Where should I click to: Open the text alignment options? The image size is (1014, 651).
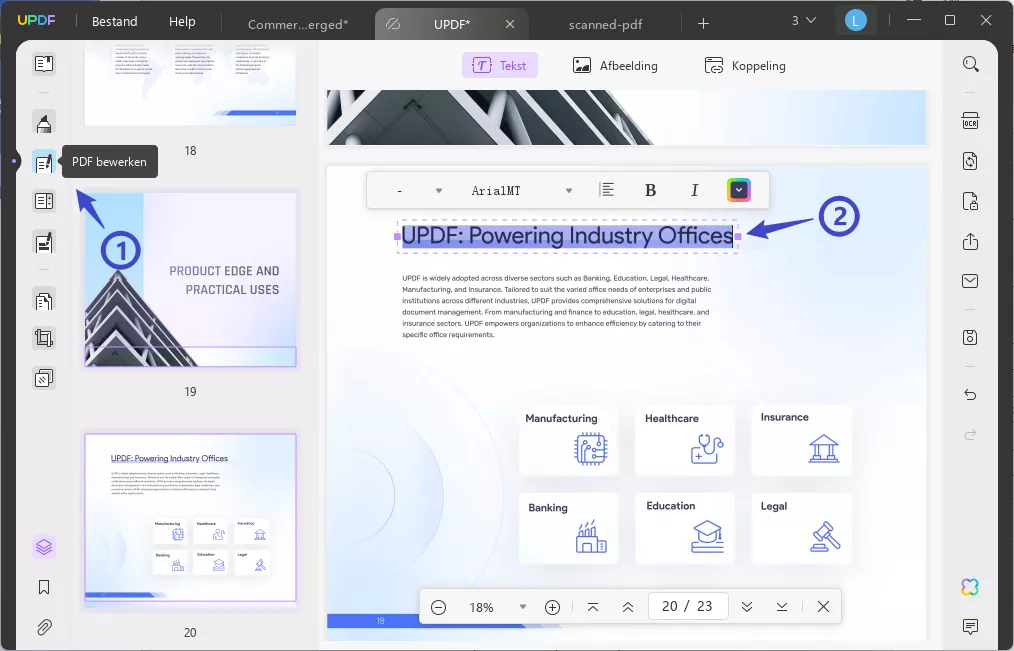coord(607,190)
